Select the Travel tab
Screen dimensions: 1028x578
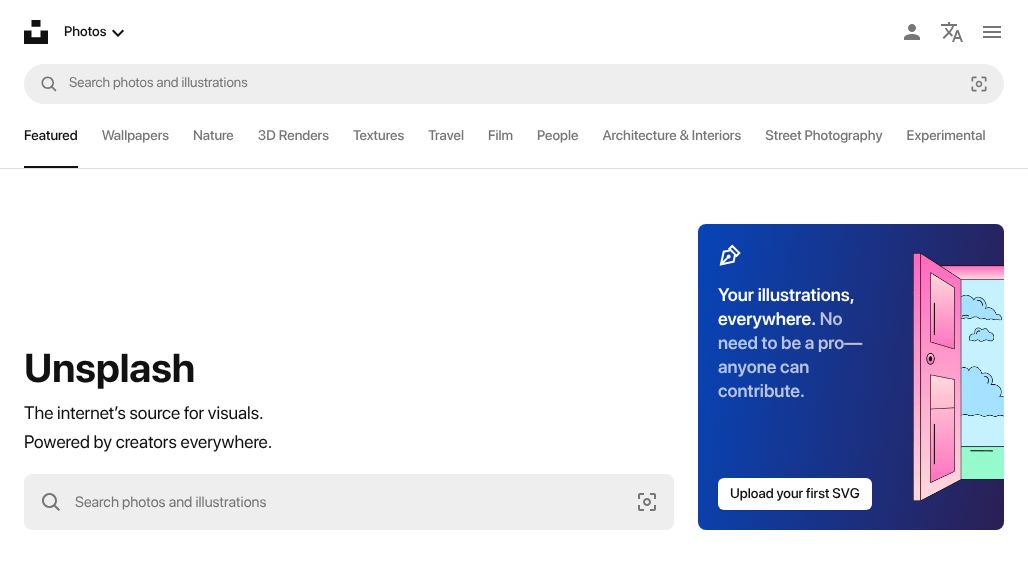pyautogui.click(x=446, y=136)
